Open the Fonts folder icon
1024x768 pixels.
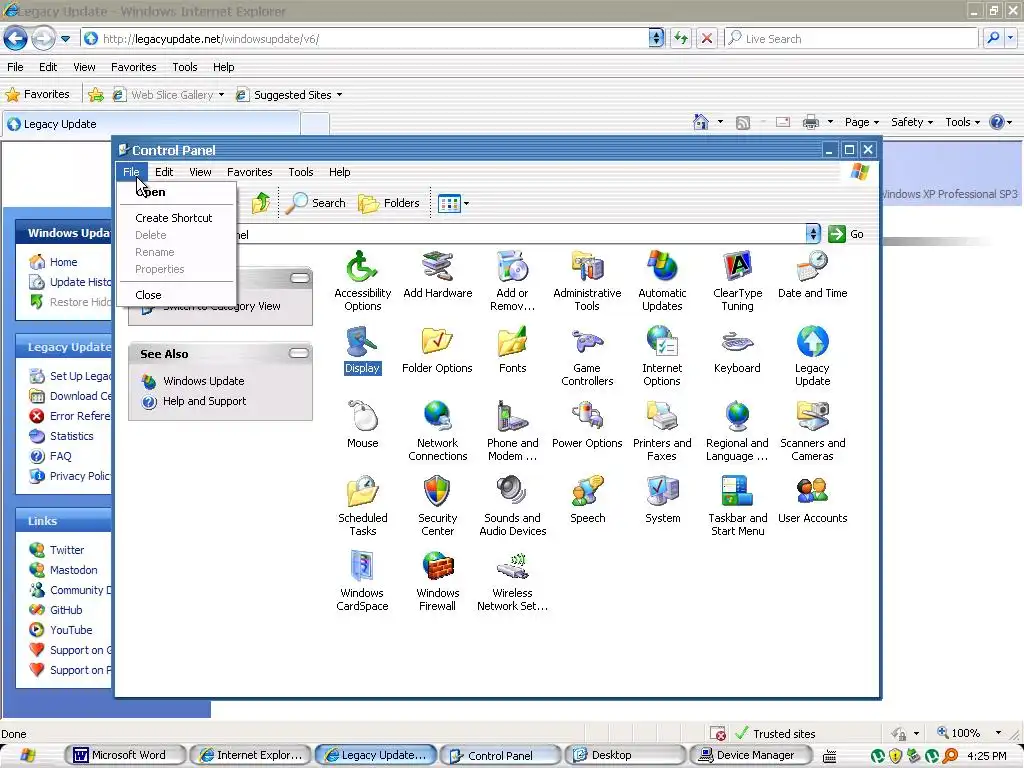pos(513,350)
